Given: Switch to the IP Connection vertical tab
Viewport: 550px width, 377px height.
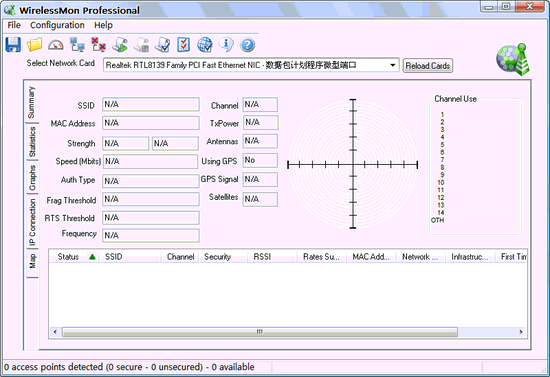Looking at the screenshot, I should tap(32, 222).
